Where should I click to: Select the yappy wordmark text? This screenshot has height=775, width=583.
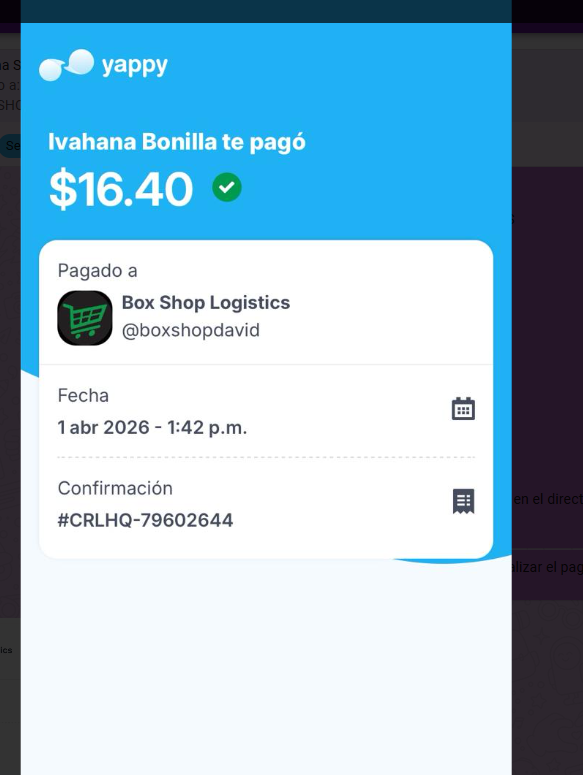[134, 66]
